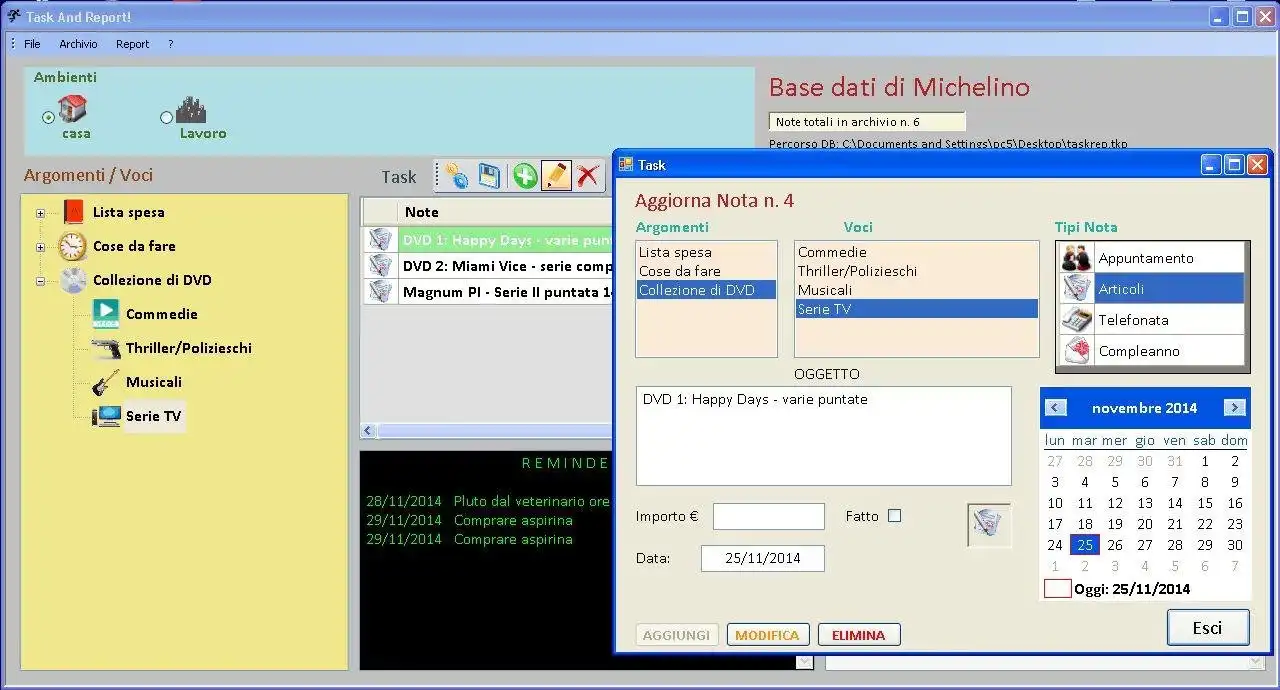Select the Serie TV tree item label
The height and width of the screenshot is (690, 1280).
click(153, 416)
